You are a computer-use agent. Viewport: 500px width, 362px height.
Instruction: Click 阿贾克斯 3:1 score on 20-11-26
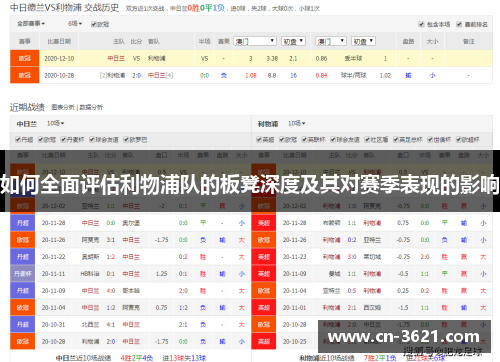pos(111,240)
